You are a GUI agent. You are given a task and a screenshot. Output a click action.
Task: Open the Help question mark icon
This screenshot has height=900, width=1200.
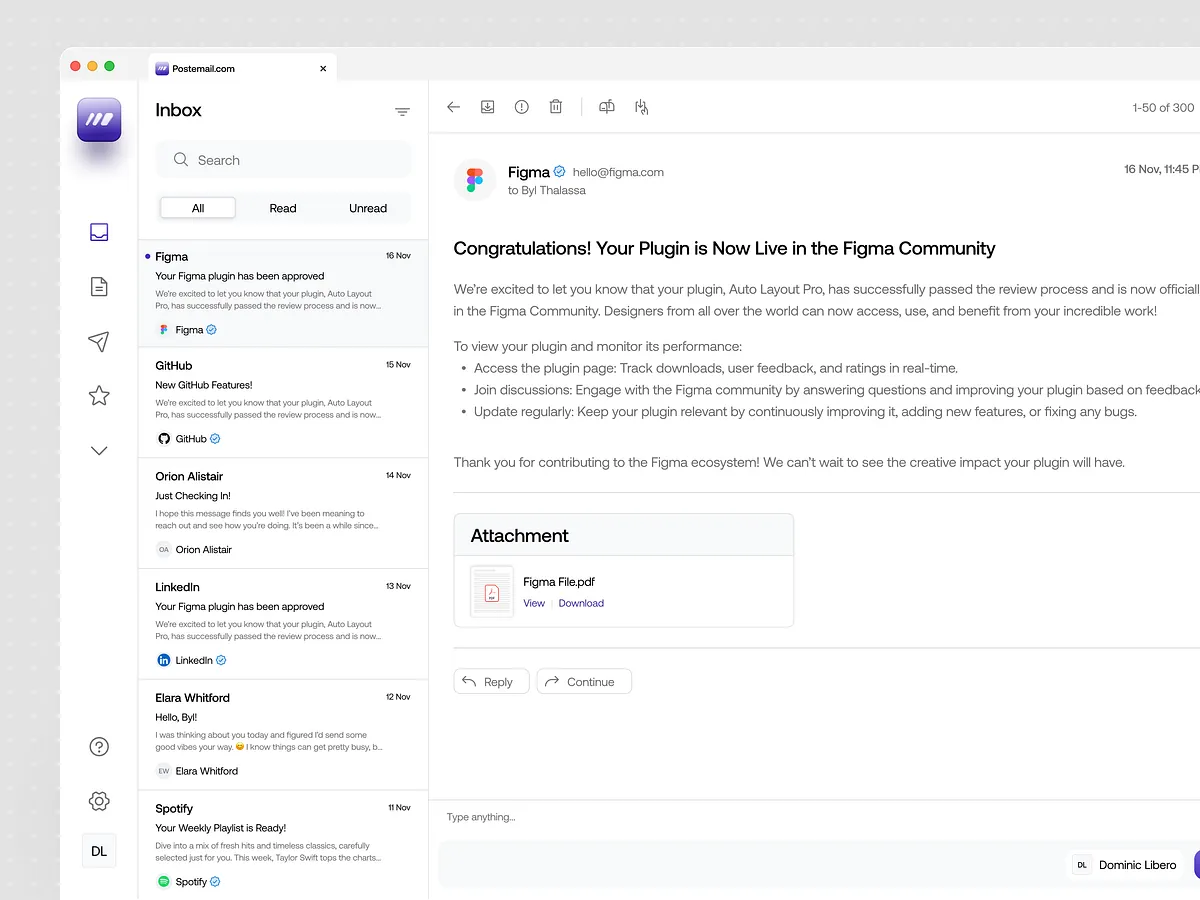pyautogui.click(x=99, y=747)
